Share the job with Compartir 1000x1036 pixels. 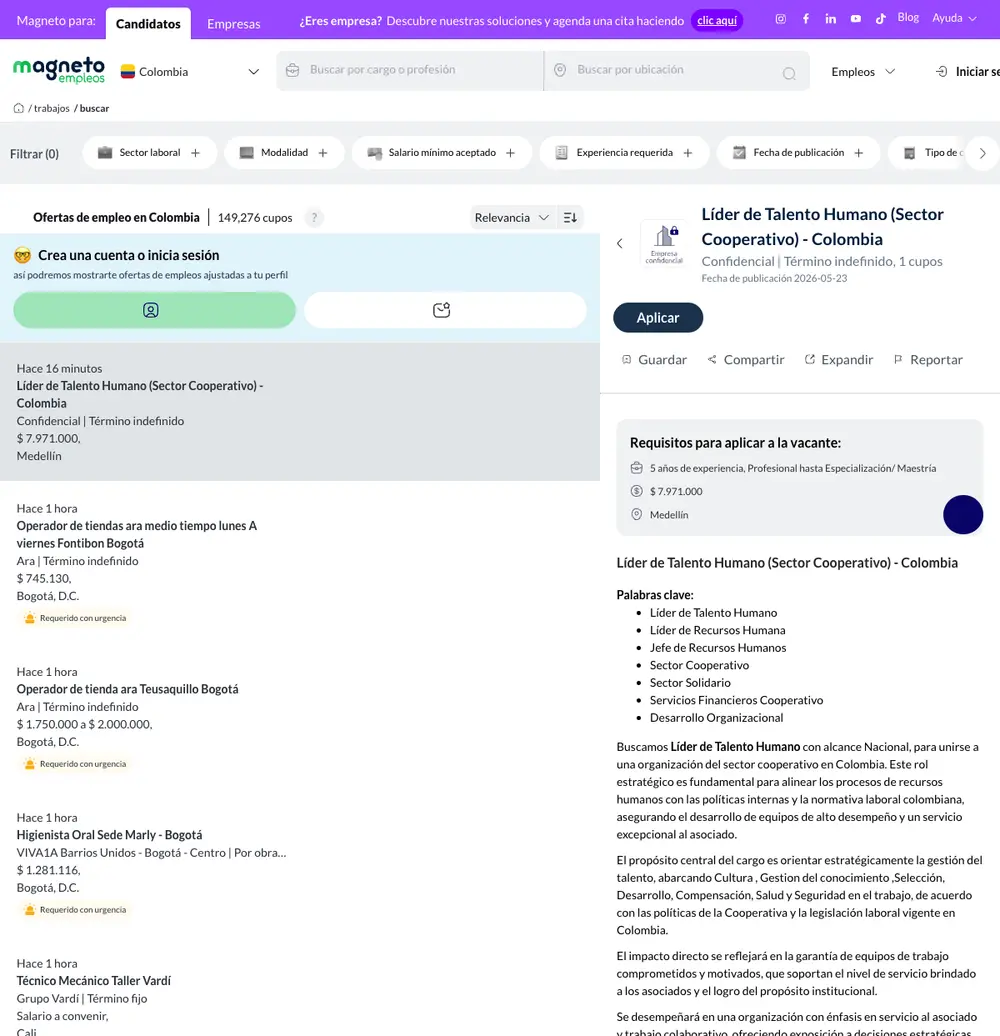tap(746, 359)
